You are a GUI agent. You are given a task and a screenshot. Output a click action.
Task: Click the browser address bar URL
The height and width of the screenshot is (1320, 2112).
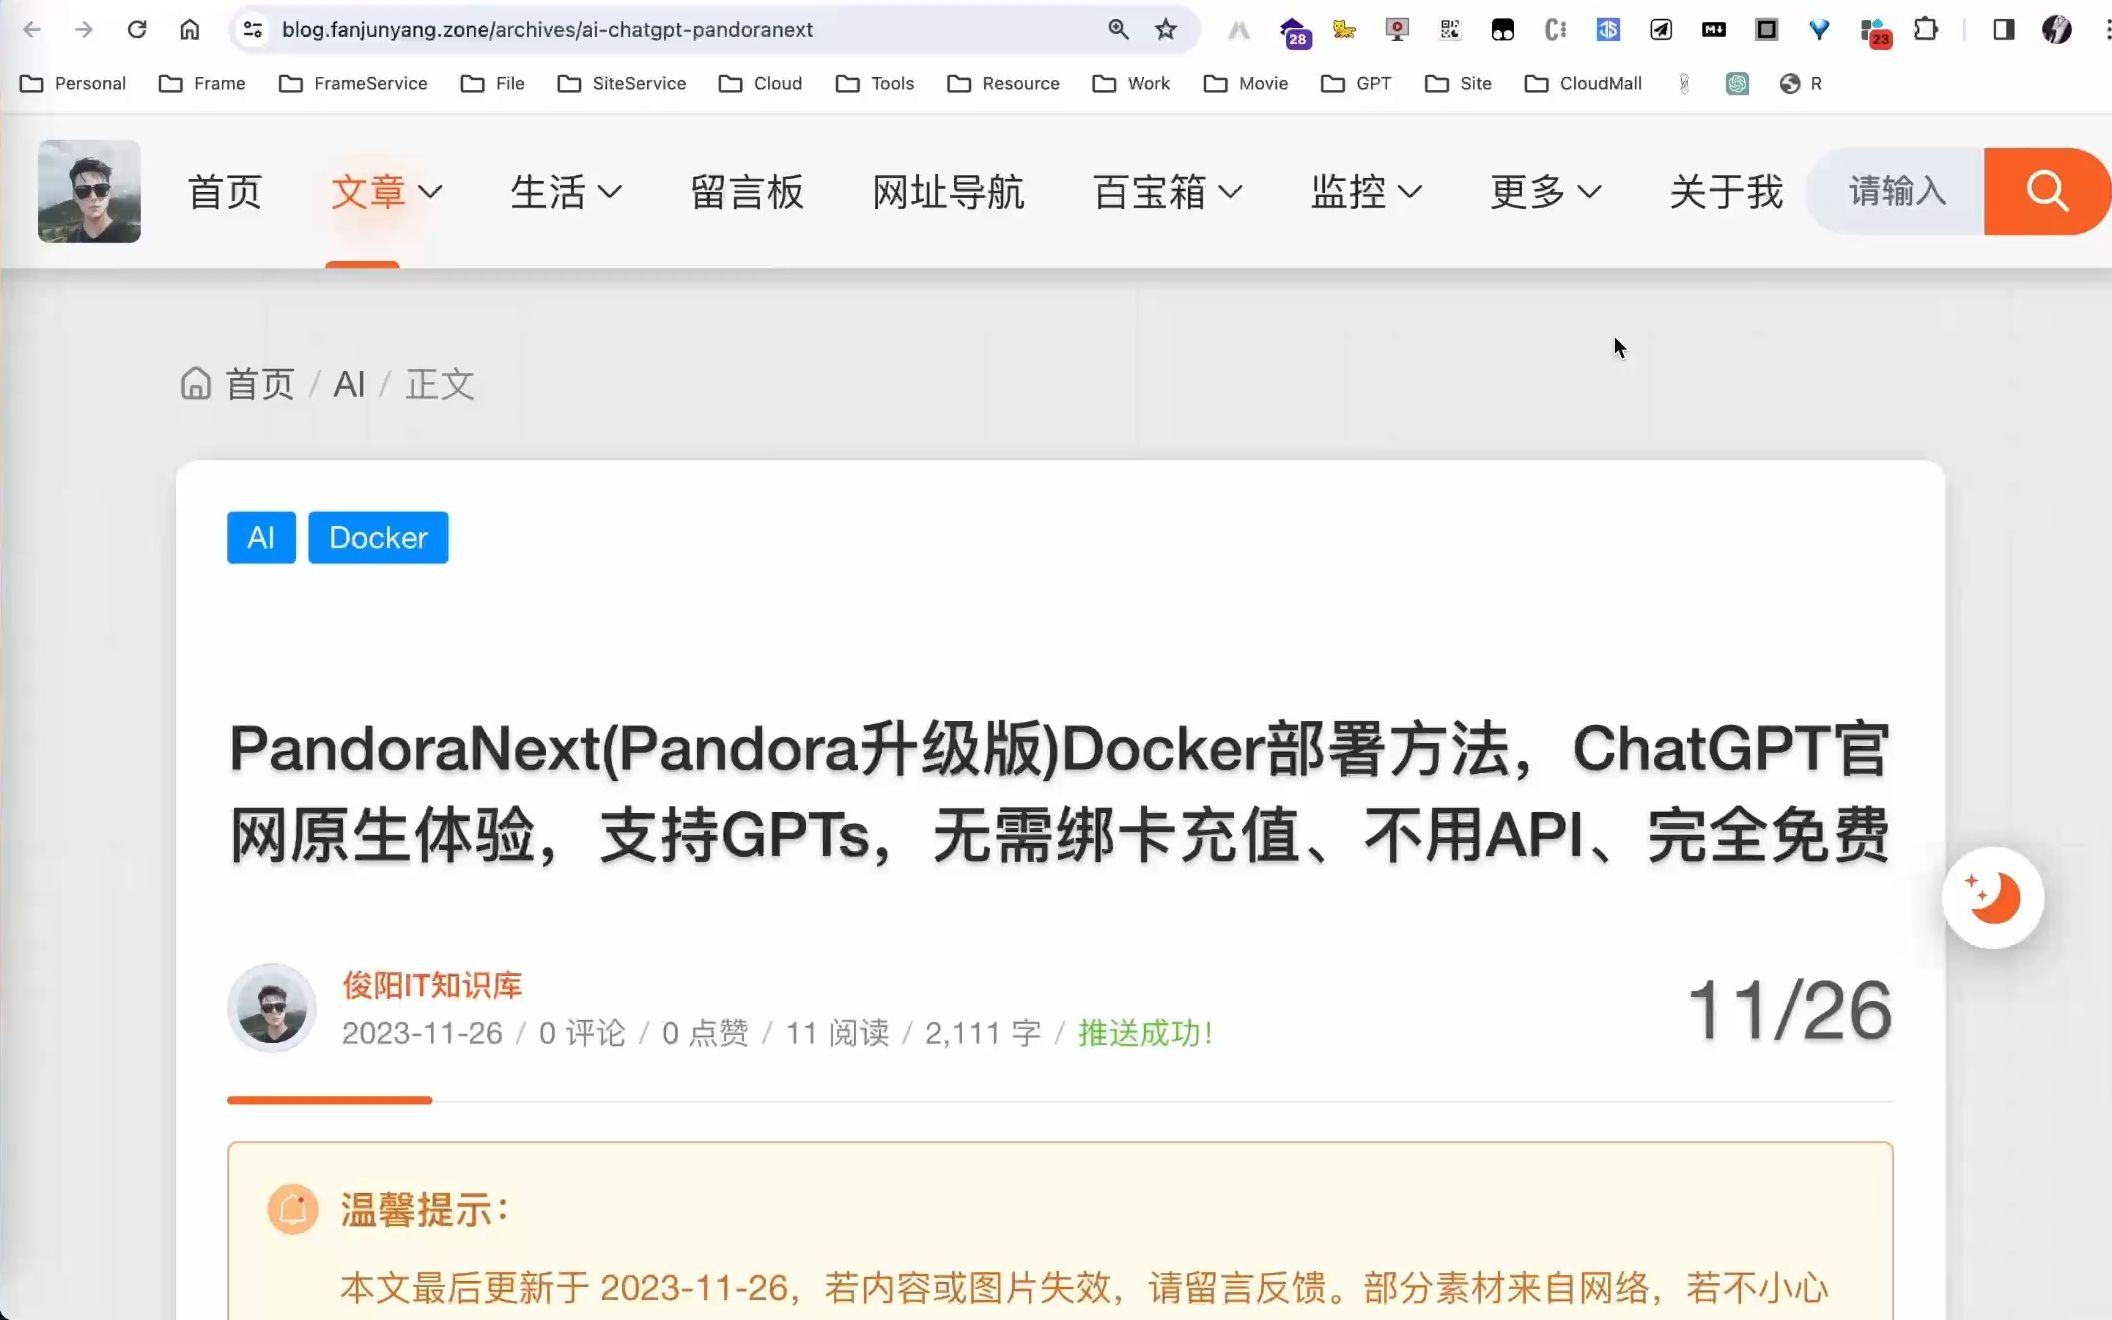(x=547, y=30)
